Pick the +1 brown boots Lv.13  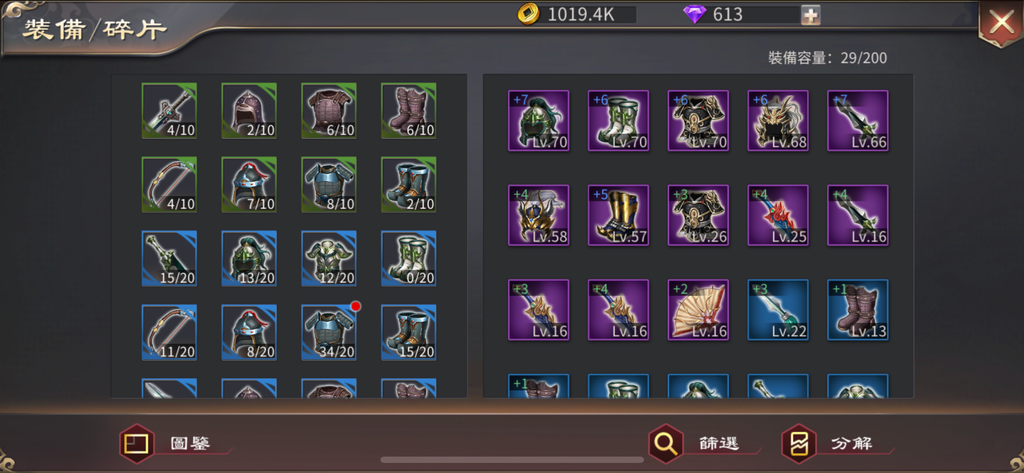[x=857, y=310]
